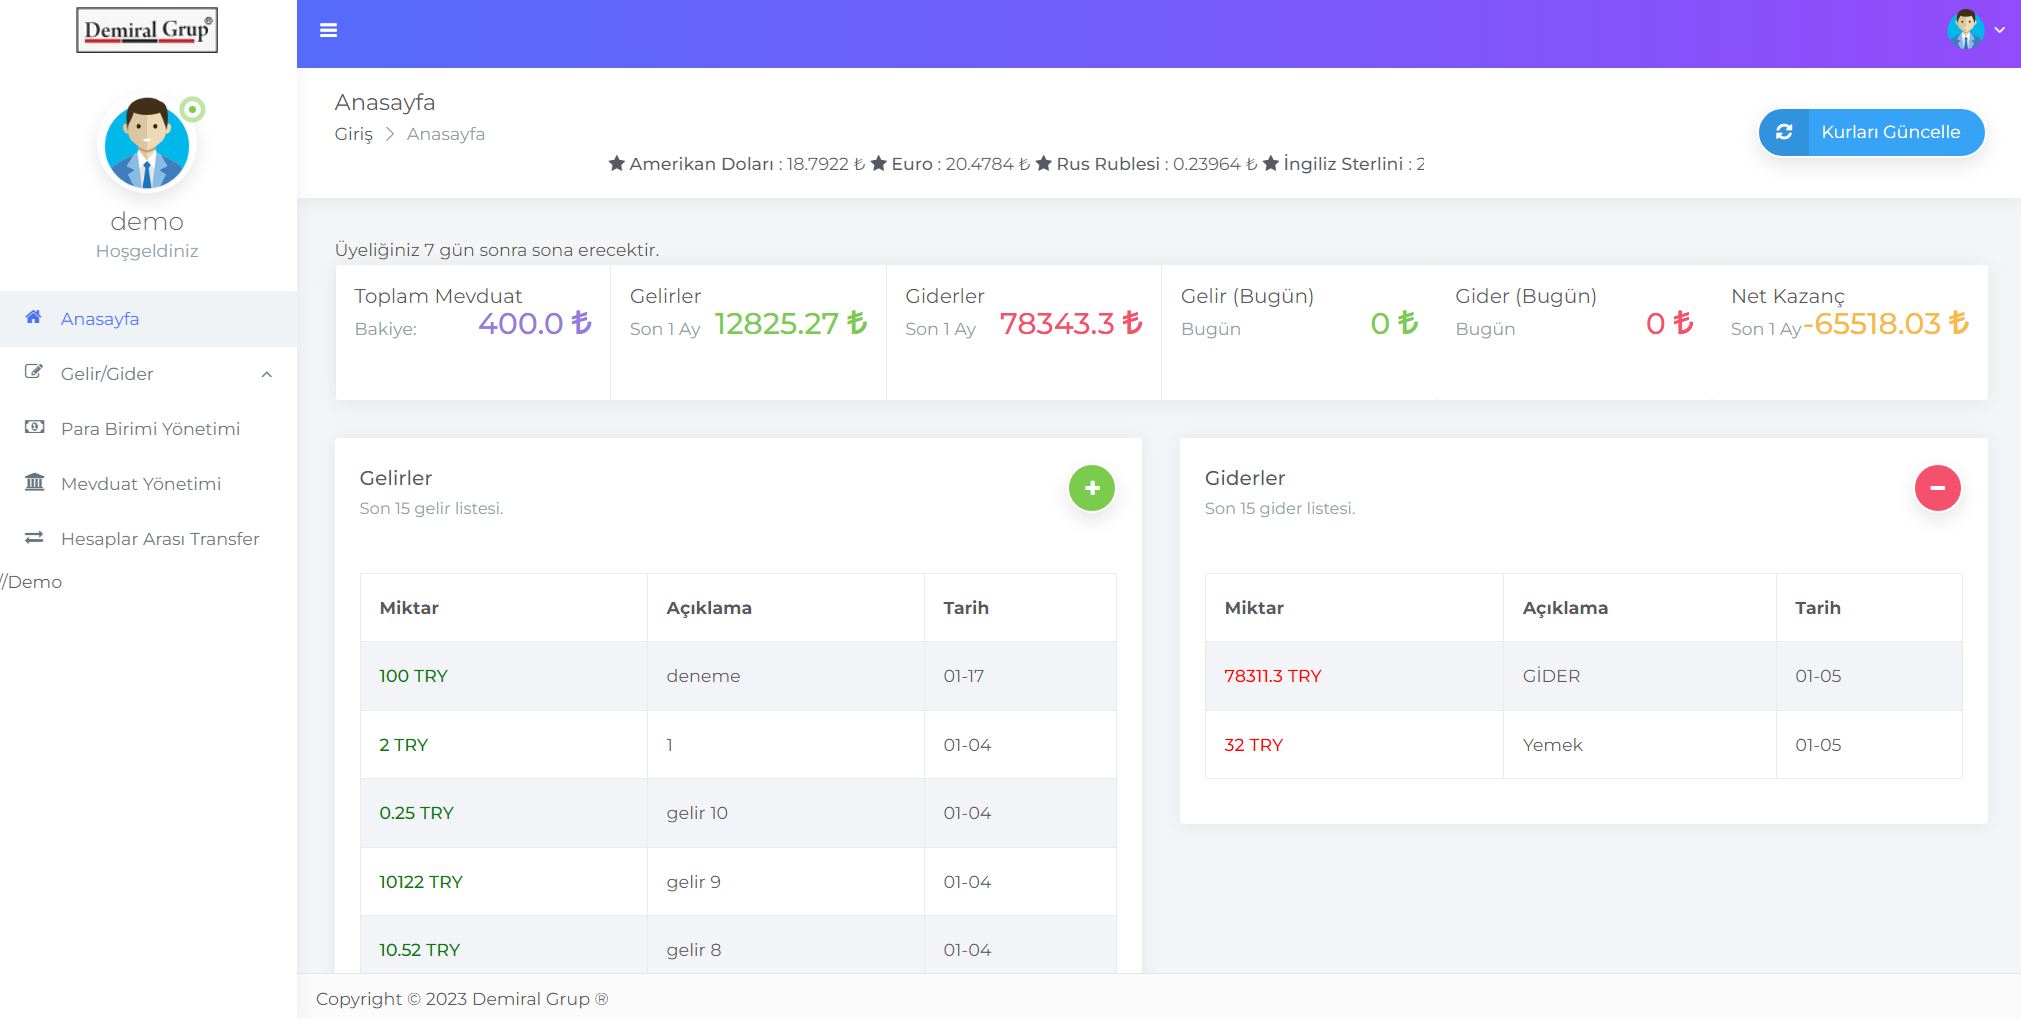2021x1019 pixels.
Task: Click the home icon beside Anasayfa
Action: pos(34,317)
